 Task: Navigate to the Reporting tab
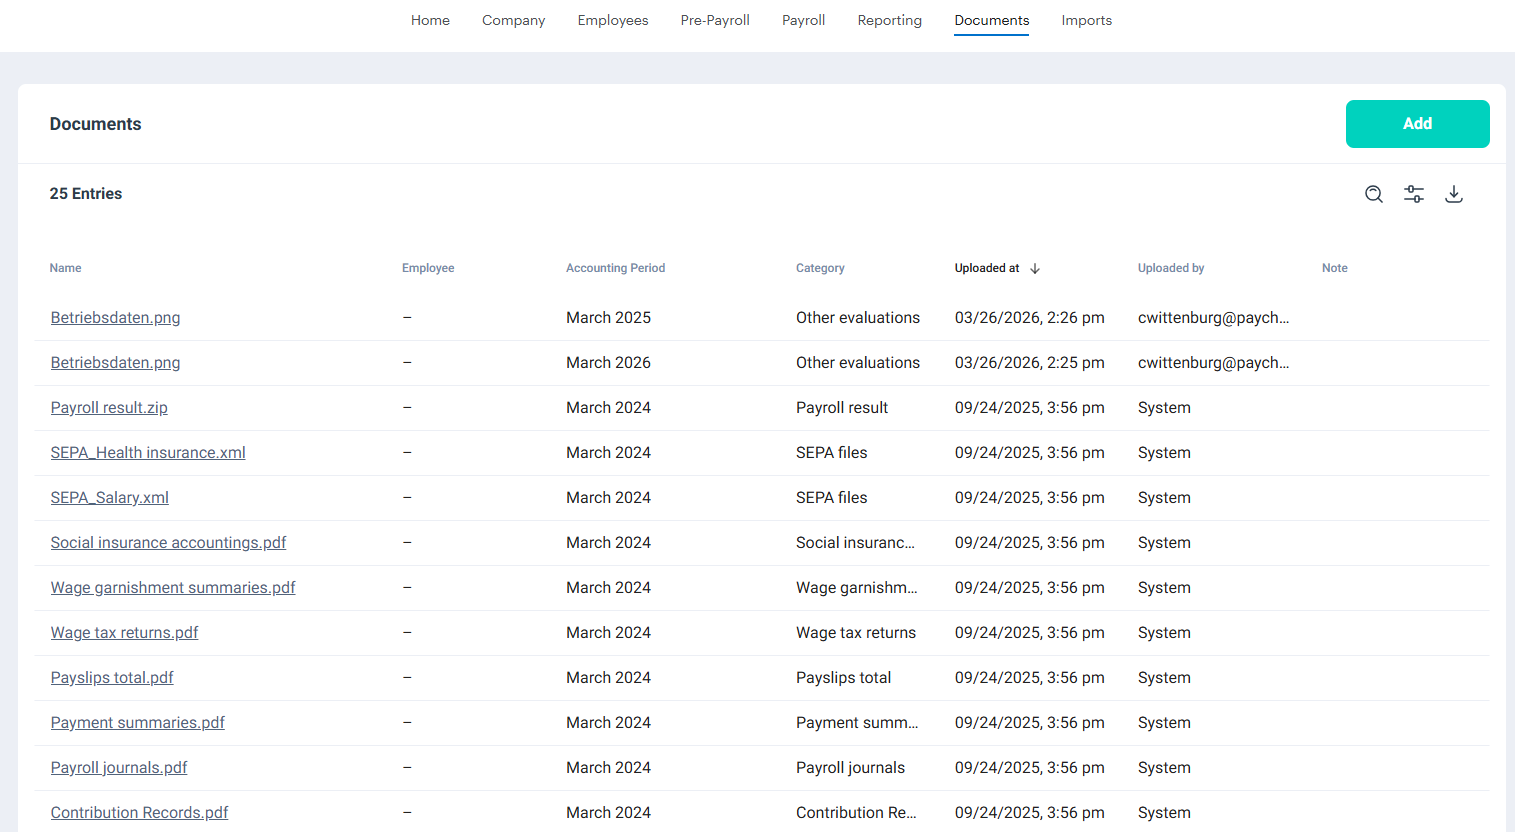[889, 20]
